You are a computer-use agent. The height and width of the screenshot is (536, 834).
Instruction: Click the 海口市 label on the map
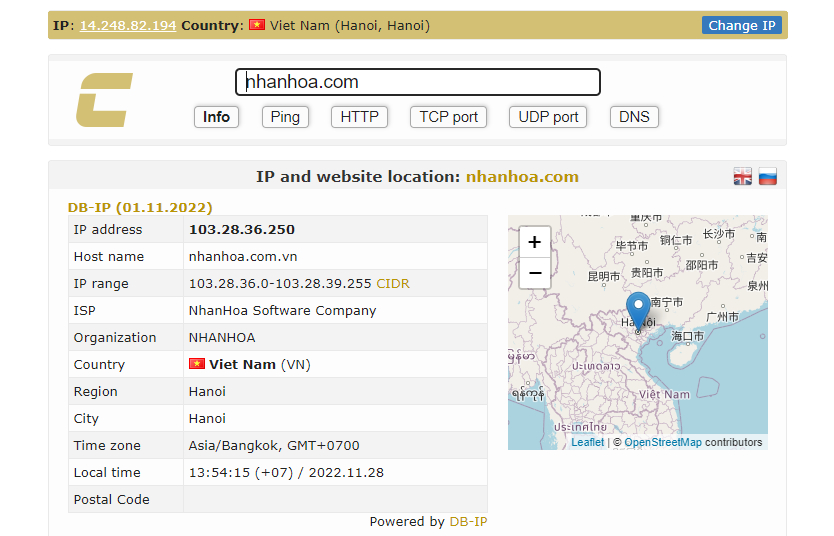(x=687, y=336)
